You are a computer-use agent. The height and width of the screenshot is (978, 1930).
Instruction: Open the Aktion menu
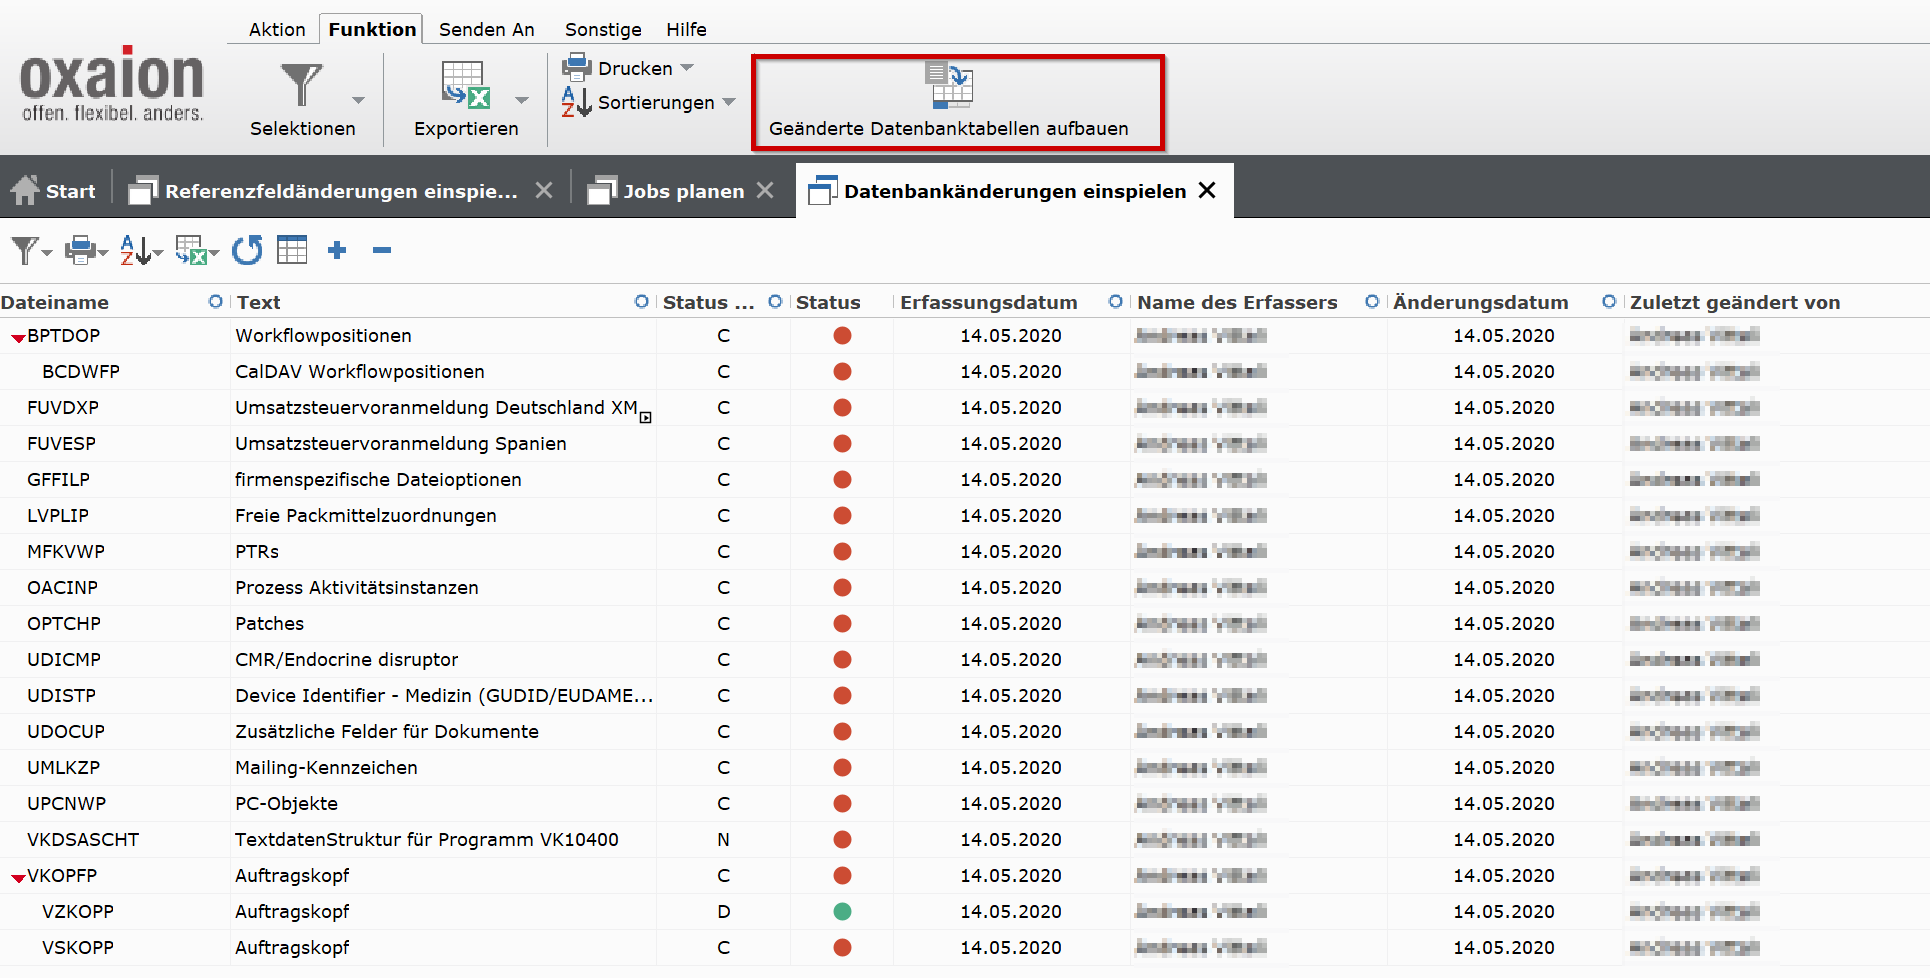pos(277,29)
